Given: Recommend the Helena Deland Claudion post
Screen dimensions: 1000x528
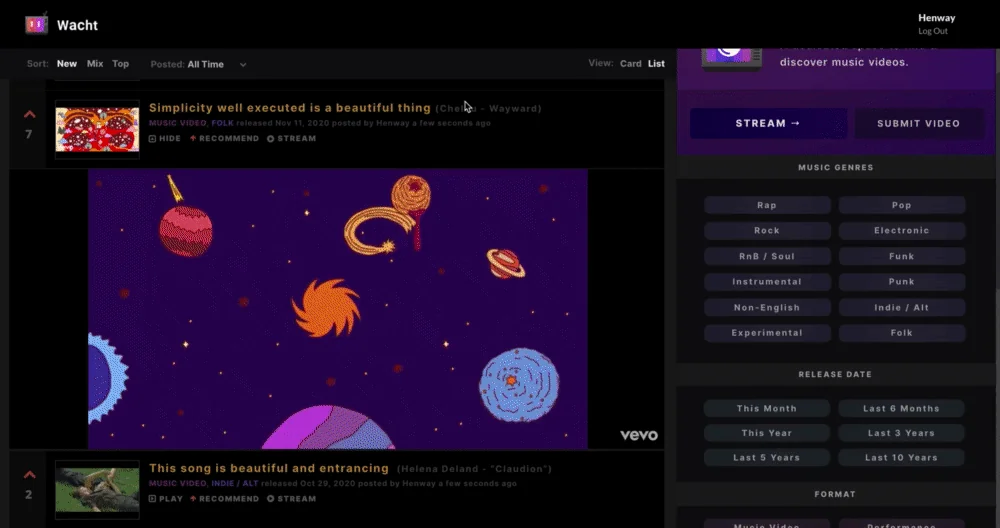Looking at the screenshot, I should [x=224, y=499].
